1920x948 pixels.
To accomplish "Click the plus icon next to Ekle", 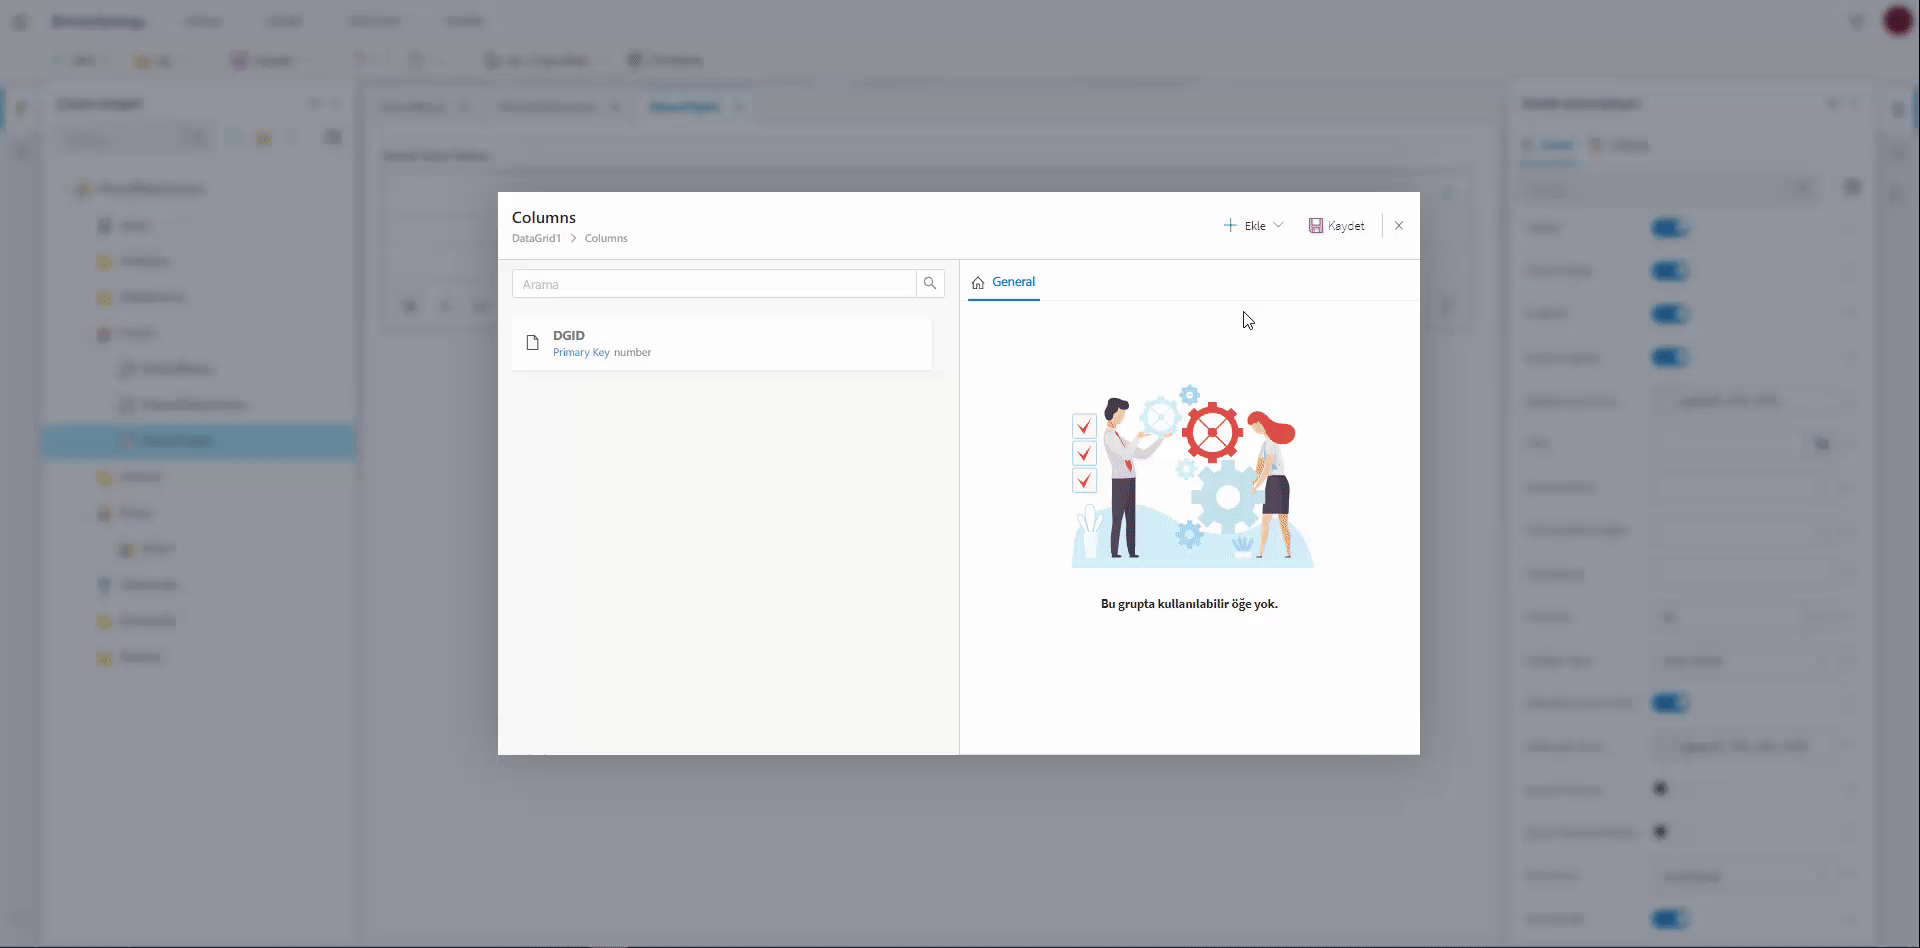I will (1230, 226).
